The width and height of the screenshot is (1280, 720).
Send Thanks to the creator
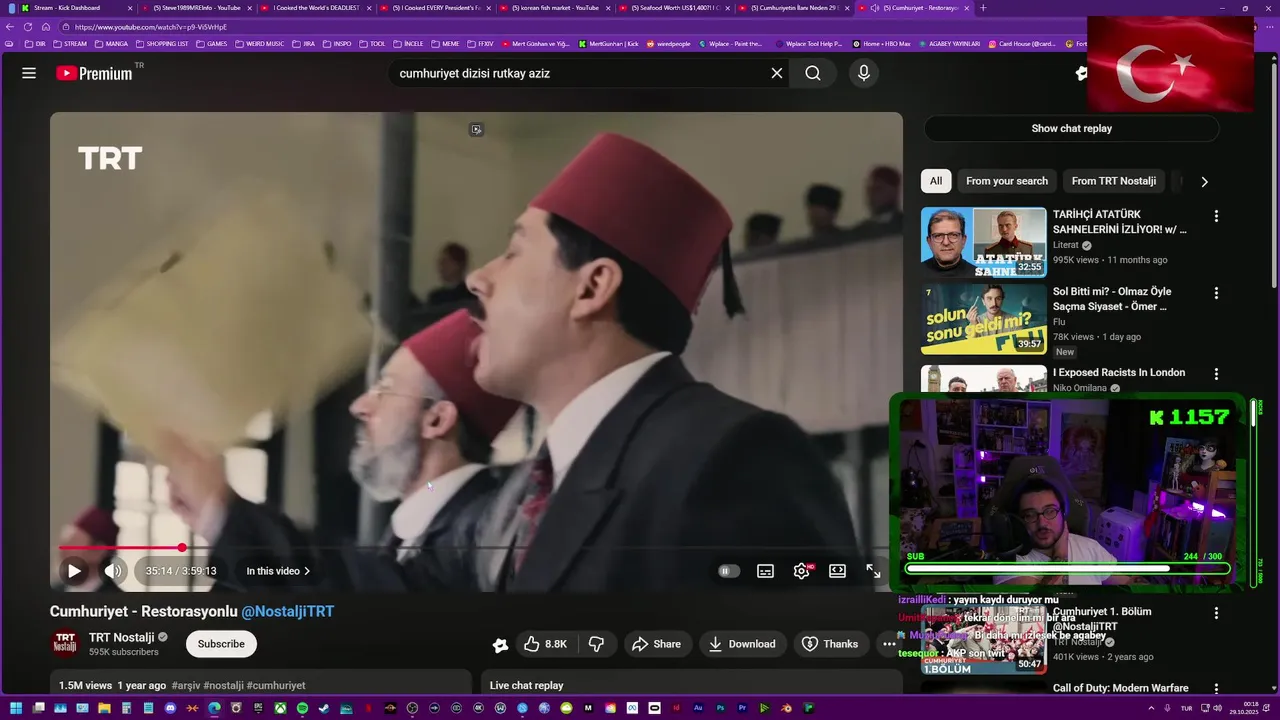pyautogui.click(x=830, y=644)
